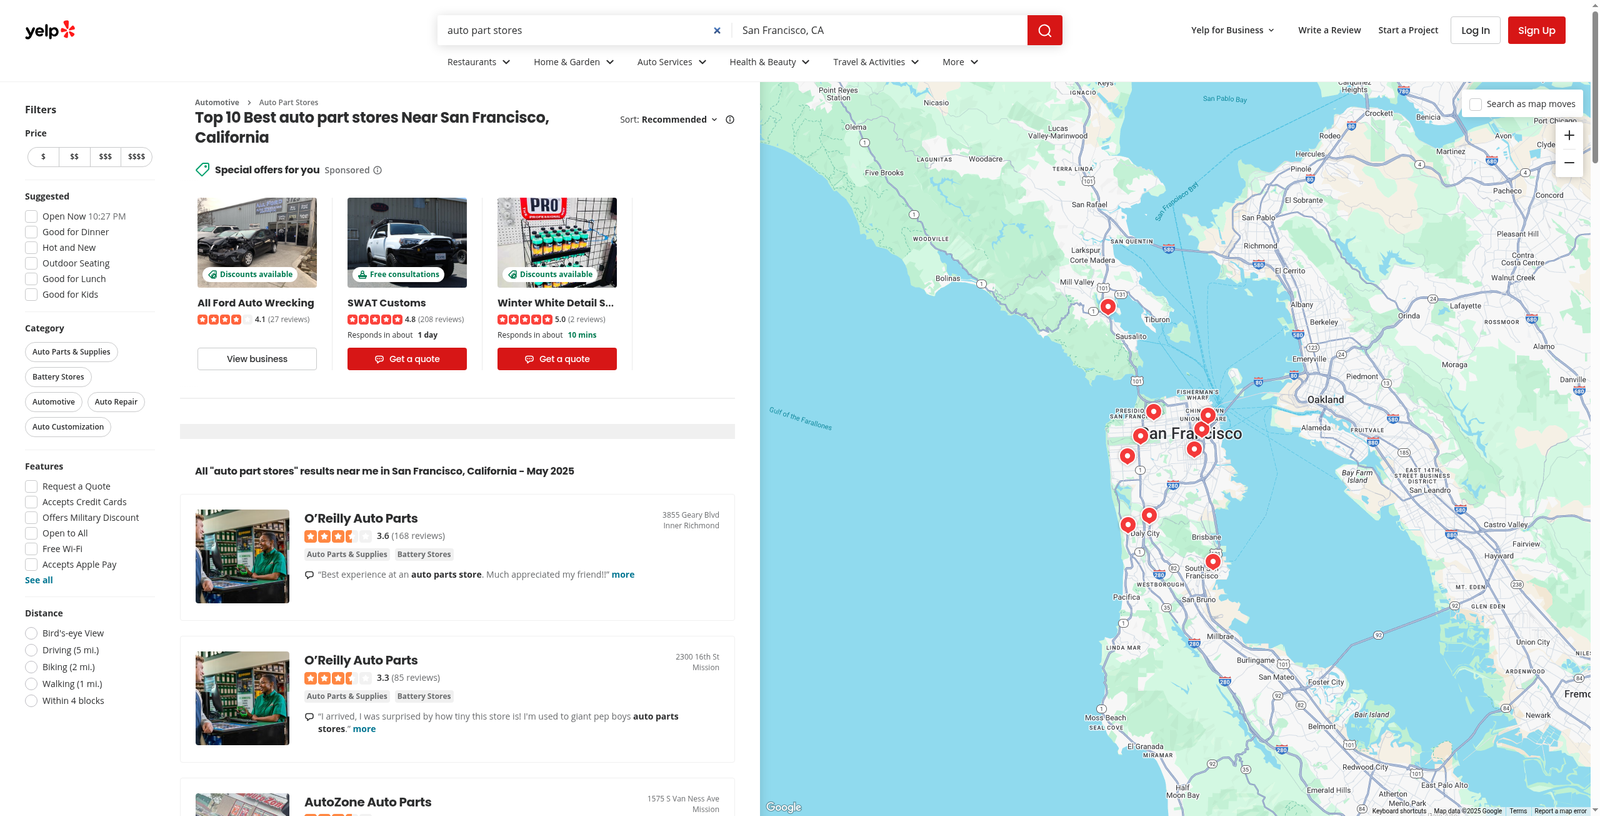The image size is (1600, 816).
Task: Open AutoZone Auto Parts listing
Action: pyautogui.click(x=368, y=802)
